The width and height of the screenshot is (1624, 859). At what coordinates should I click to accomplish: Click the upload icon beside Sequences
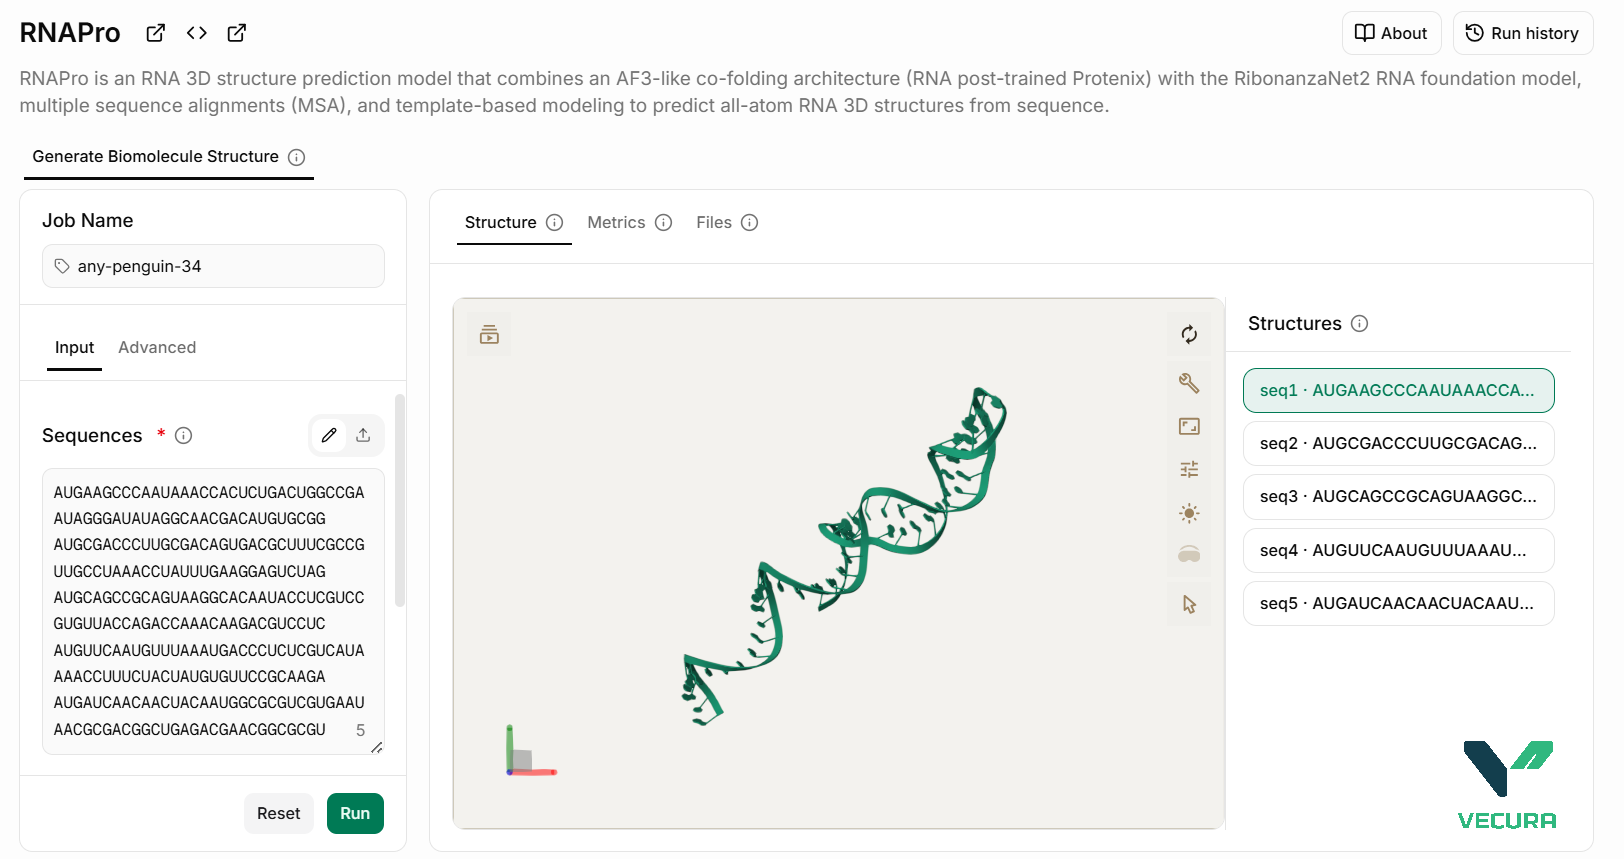pos(363,435)
